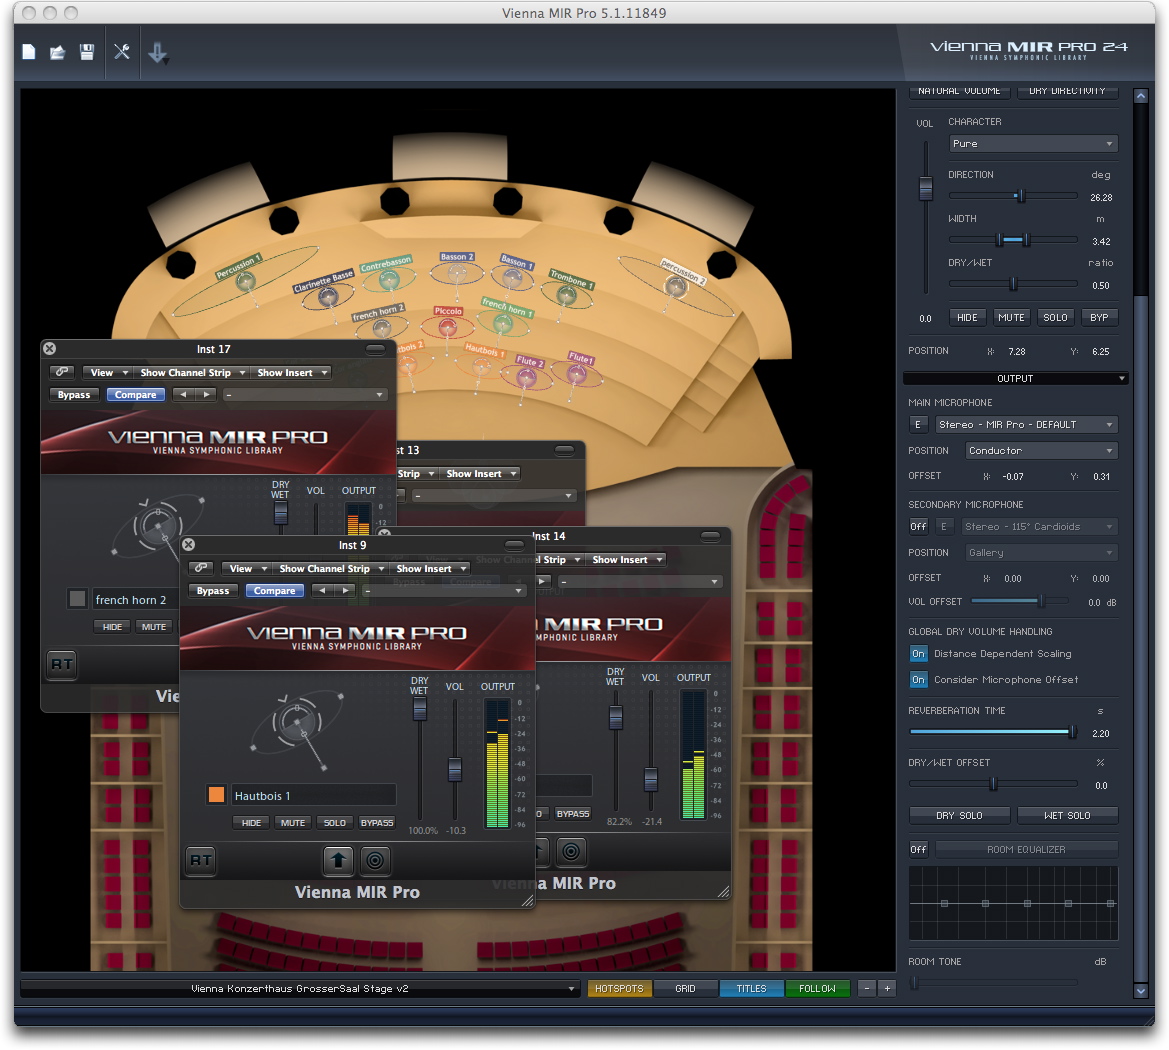
Task: Click the up-arrow icon in Inst 9 window
Action: coord(338,860)
